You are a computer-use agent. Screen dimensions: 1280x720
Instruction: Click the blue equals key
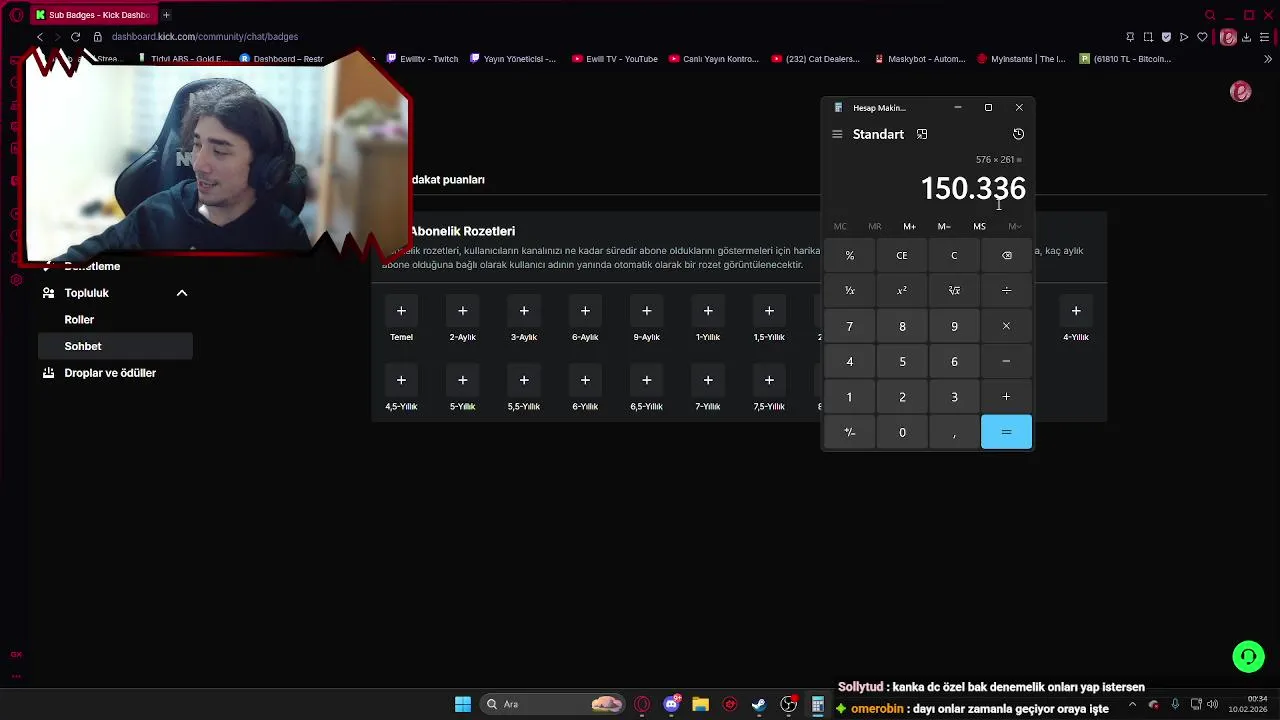(1006, 433)
